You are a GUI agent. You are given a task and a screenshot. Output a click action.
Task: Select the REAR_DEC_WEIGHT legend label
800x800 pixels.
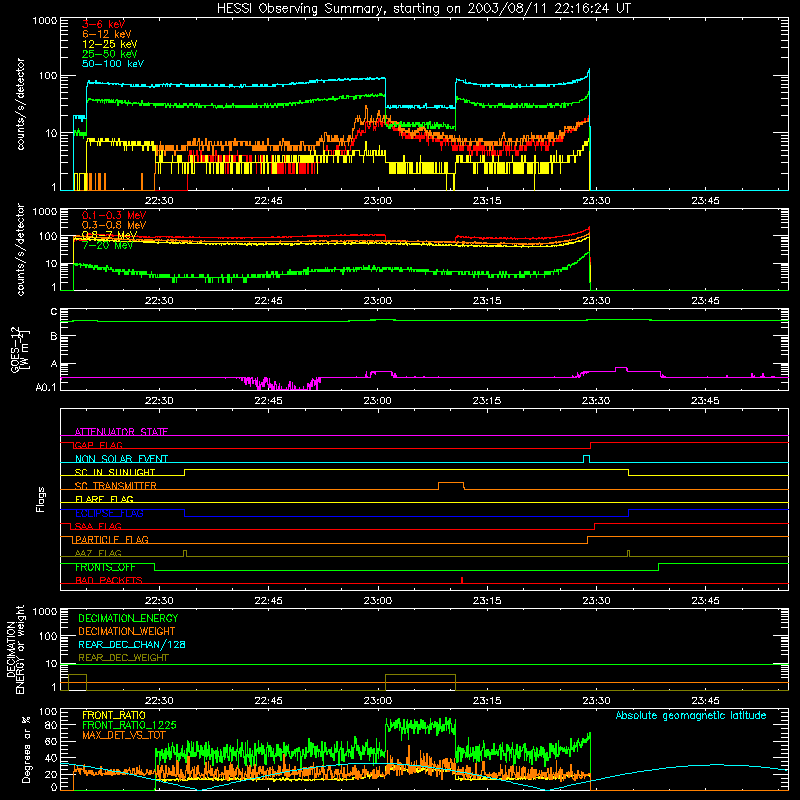click(x=123, y=658)
